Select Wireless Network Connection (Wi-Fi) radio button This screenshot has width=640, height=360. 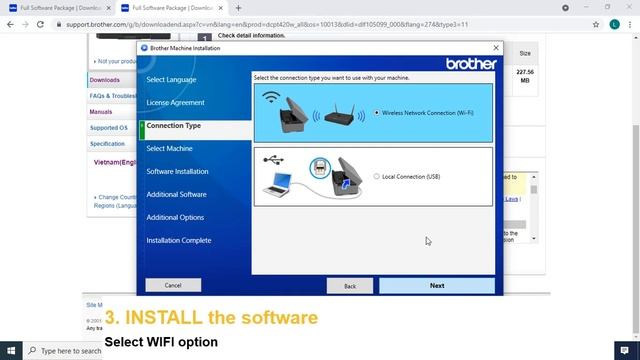(376, 113)
